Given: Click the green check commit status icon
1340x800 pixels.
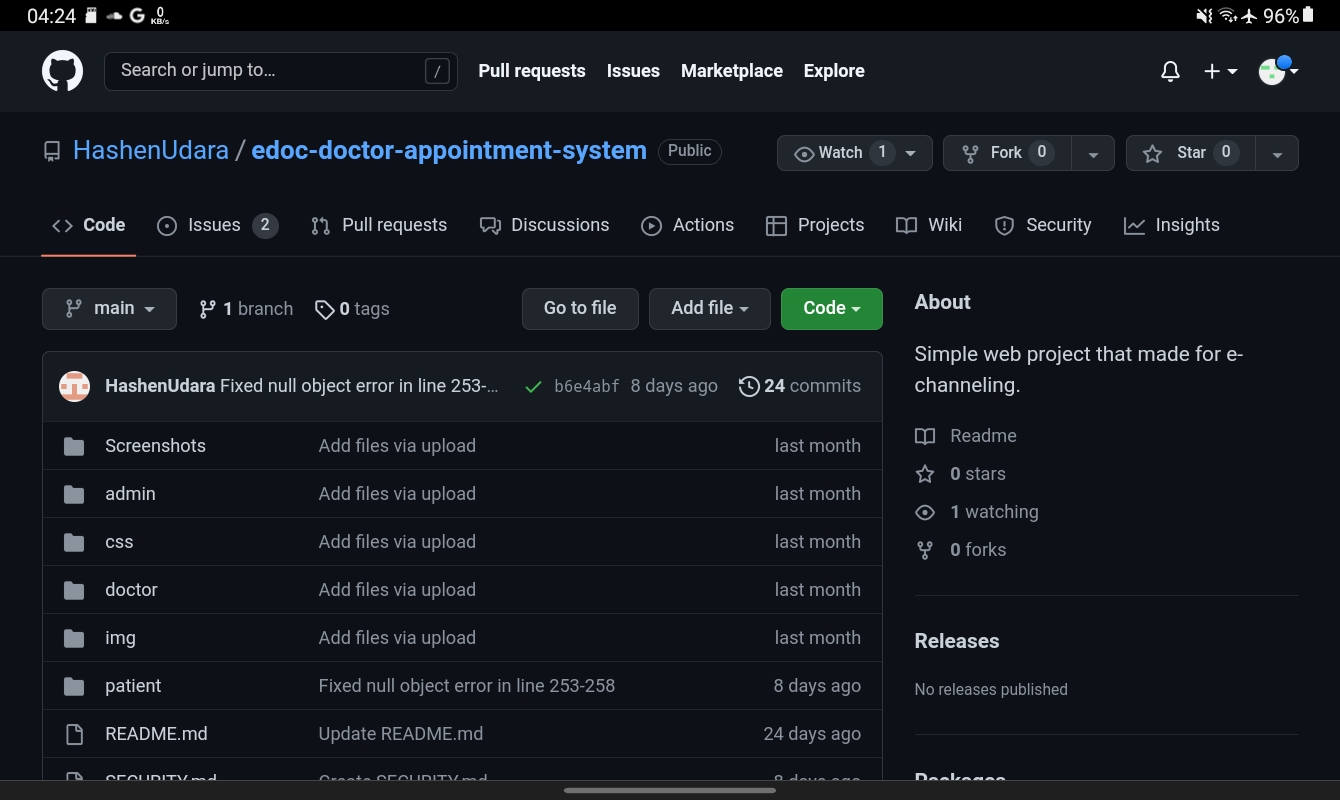Looking at the screenshot, I should (x=533, y=387).
